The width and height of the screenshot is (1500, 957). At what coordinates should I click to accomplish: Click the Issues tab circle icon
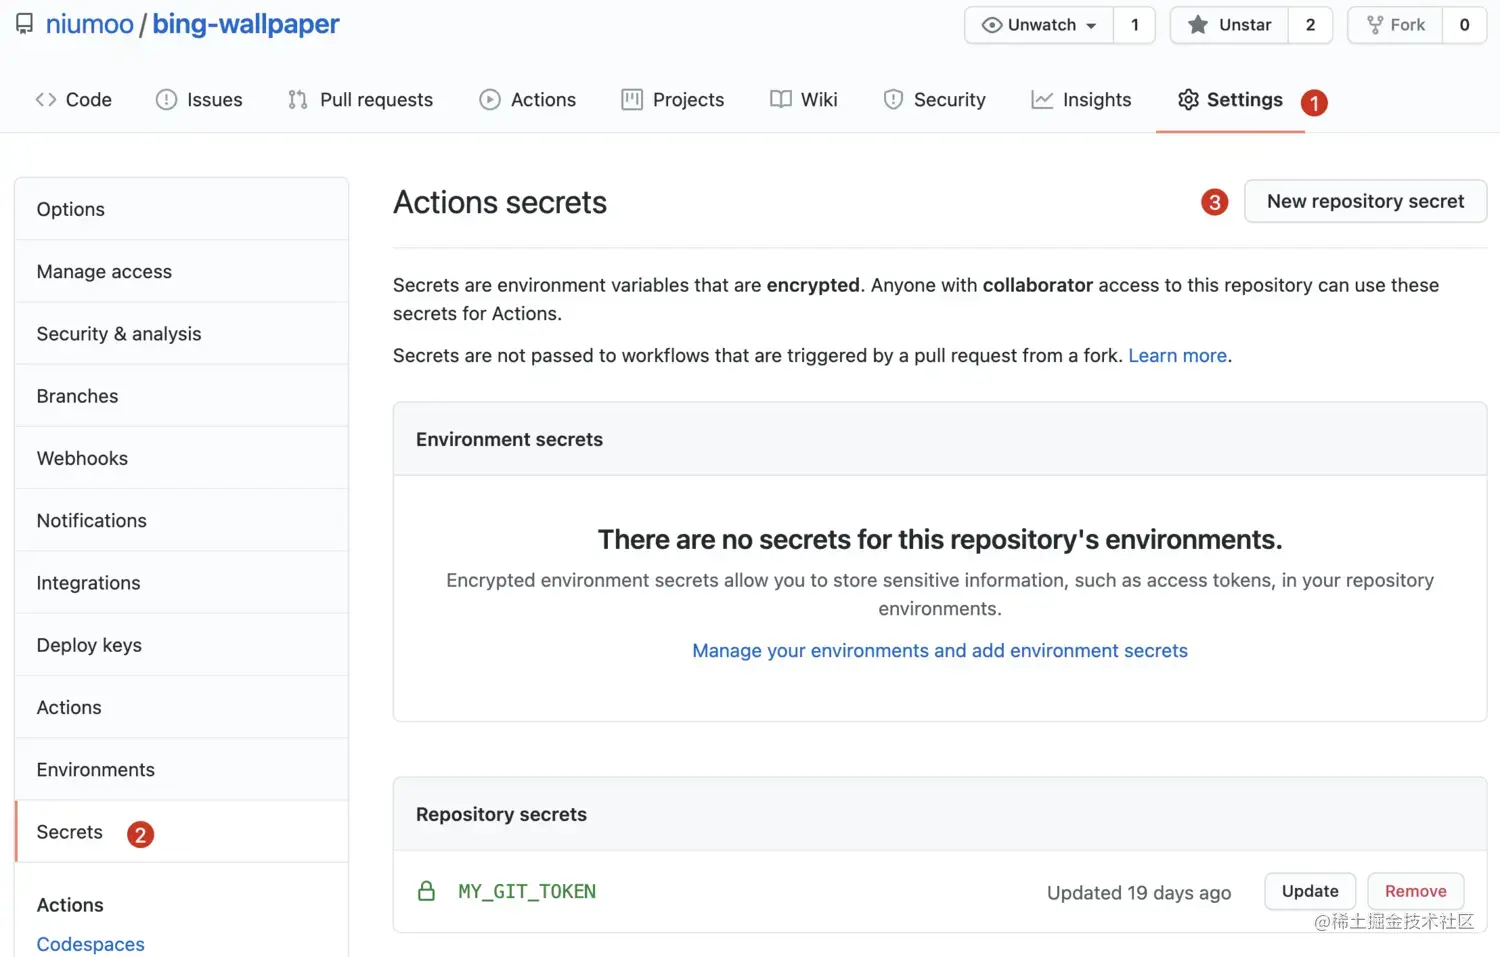tap(166, 99)
